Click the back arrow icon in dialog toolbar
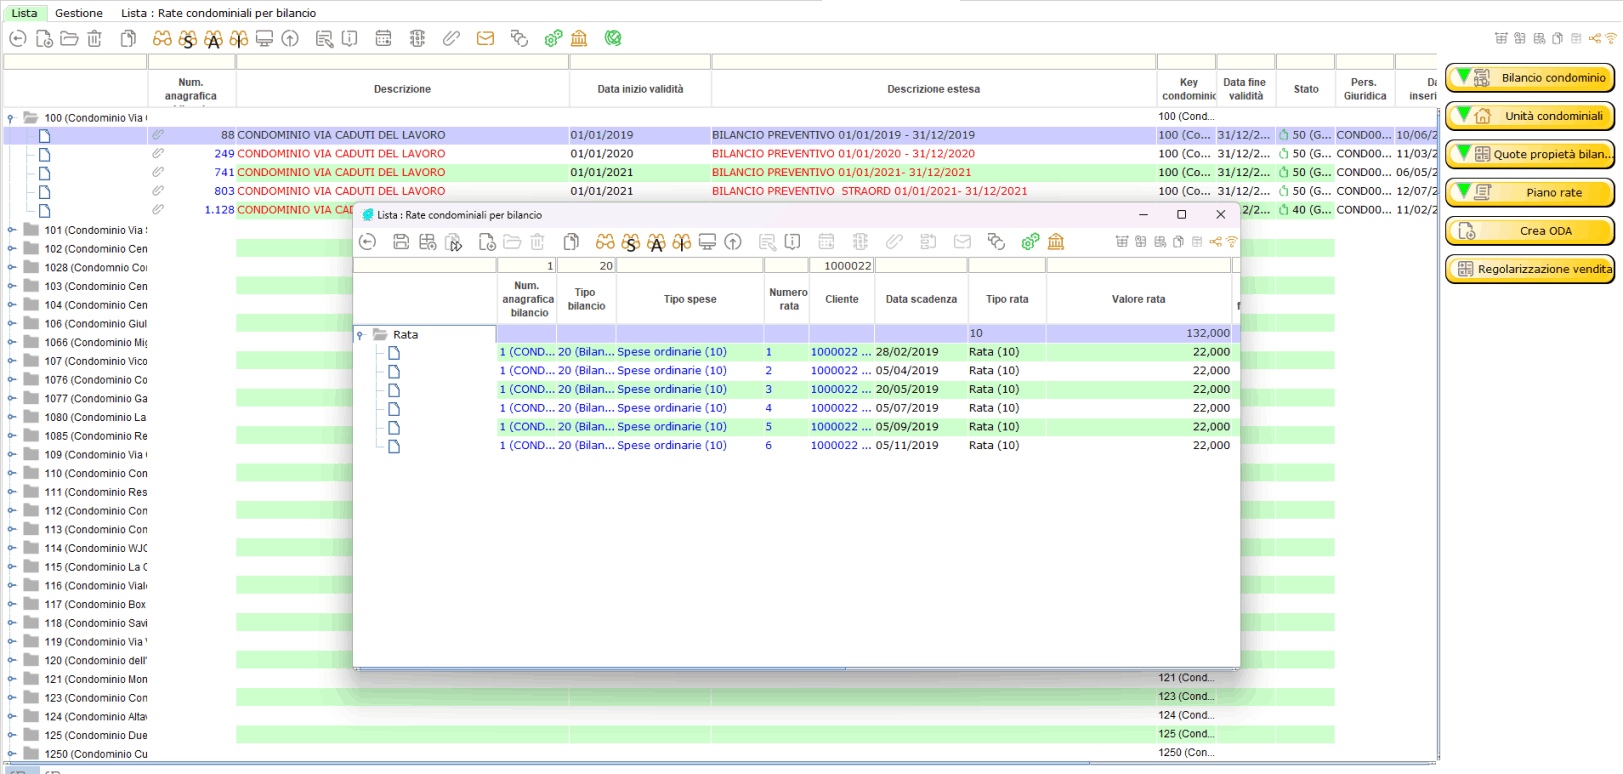The width and height of the screenshot is (1623, 774). tap(367, 242)
